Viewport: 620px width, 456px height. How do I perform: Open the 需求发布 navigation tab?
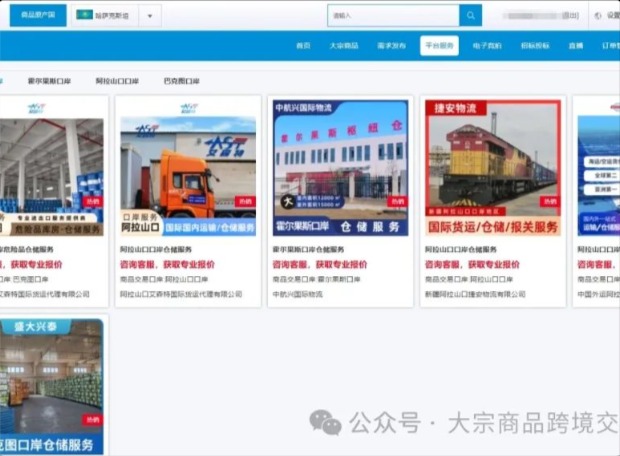click(x=391, y=45)
